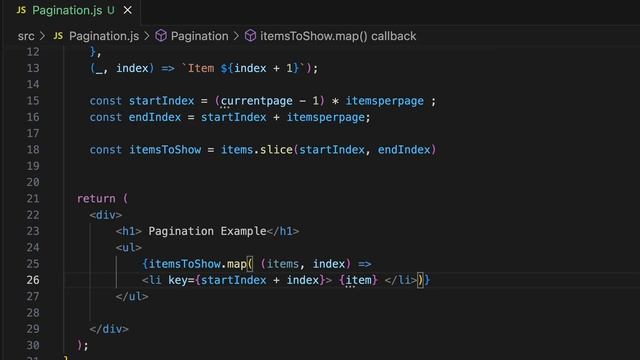The height and width of the screenshot is (360, 640).
Task: Click 'itemsperpage' on line 15
Action: tap(384, 101)
